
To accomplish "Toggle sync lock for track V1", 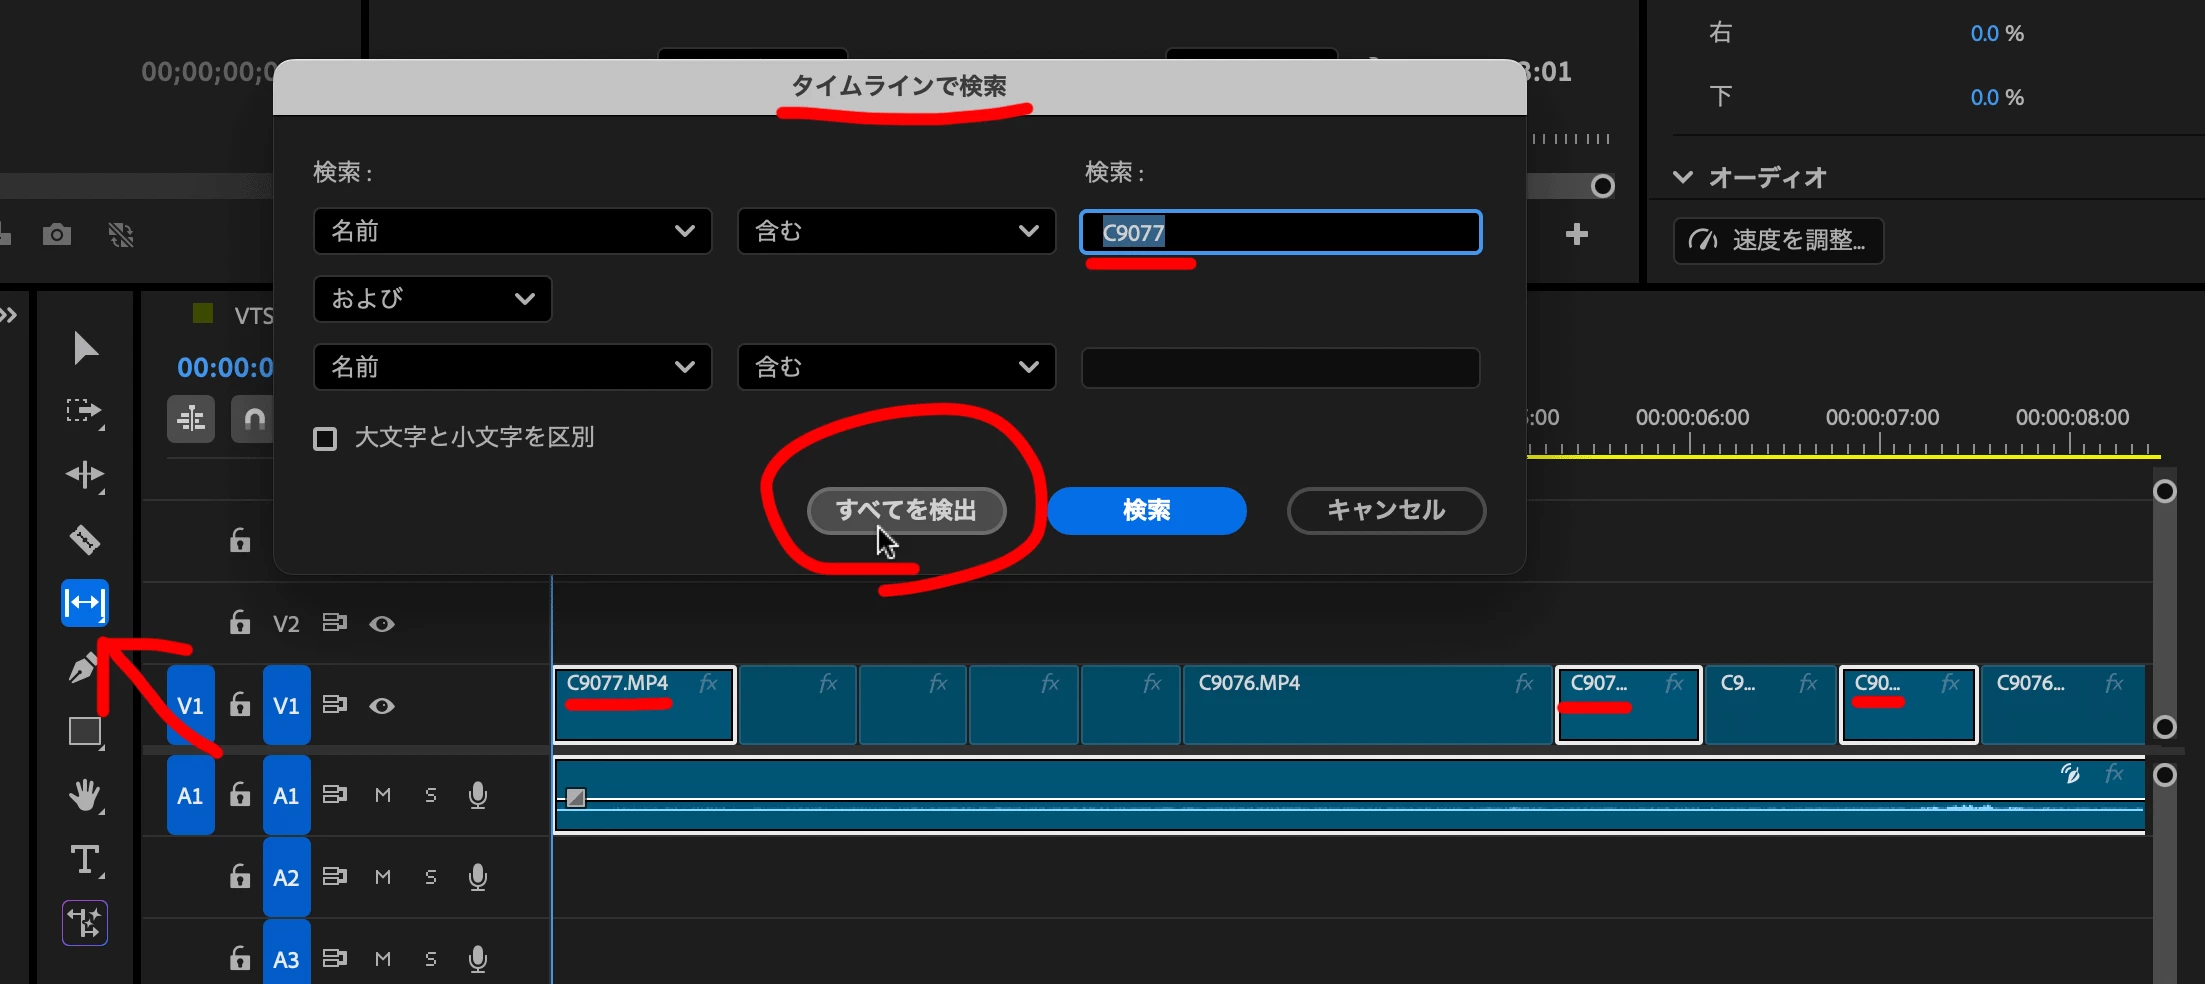I will pyautogui.click(x=335, y=705).
